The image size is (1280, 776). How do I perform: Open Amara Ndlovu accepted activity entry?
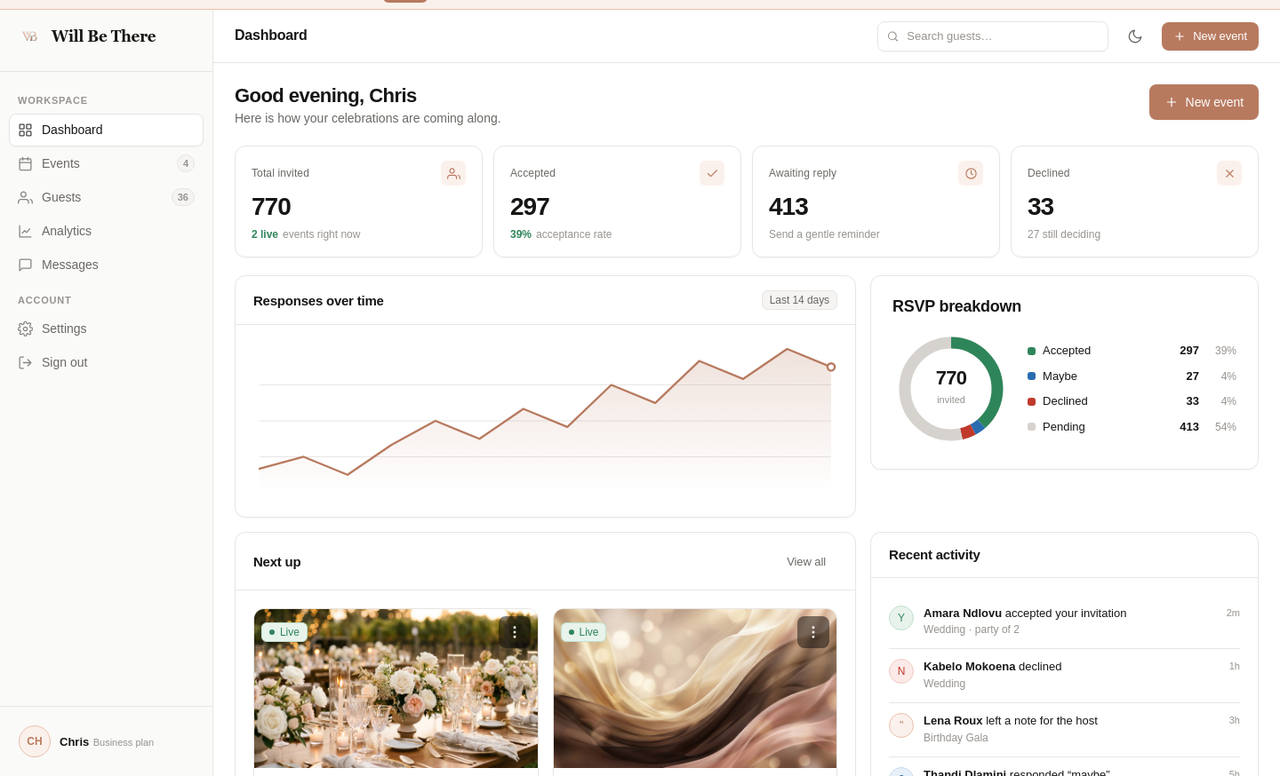(1064, 621)
